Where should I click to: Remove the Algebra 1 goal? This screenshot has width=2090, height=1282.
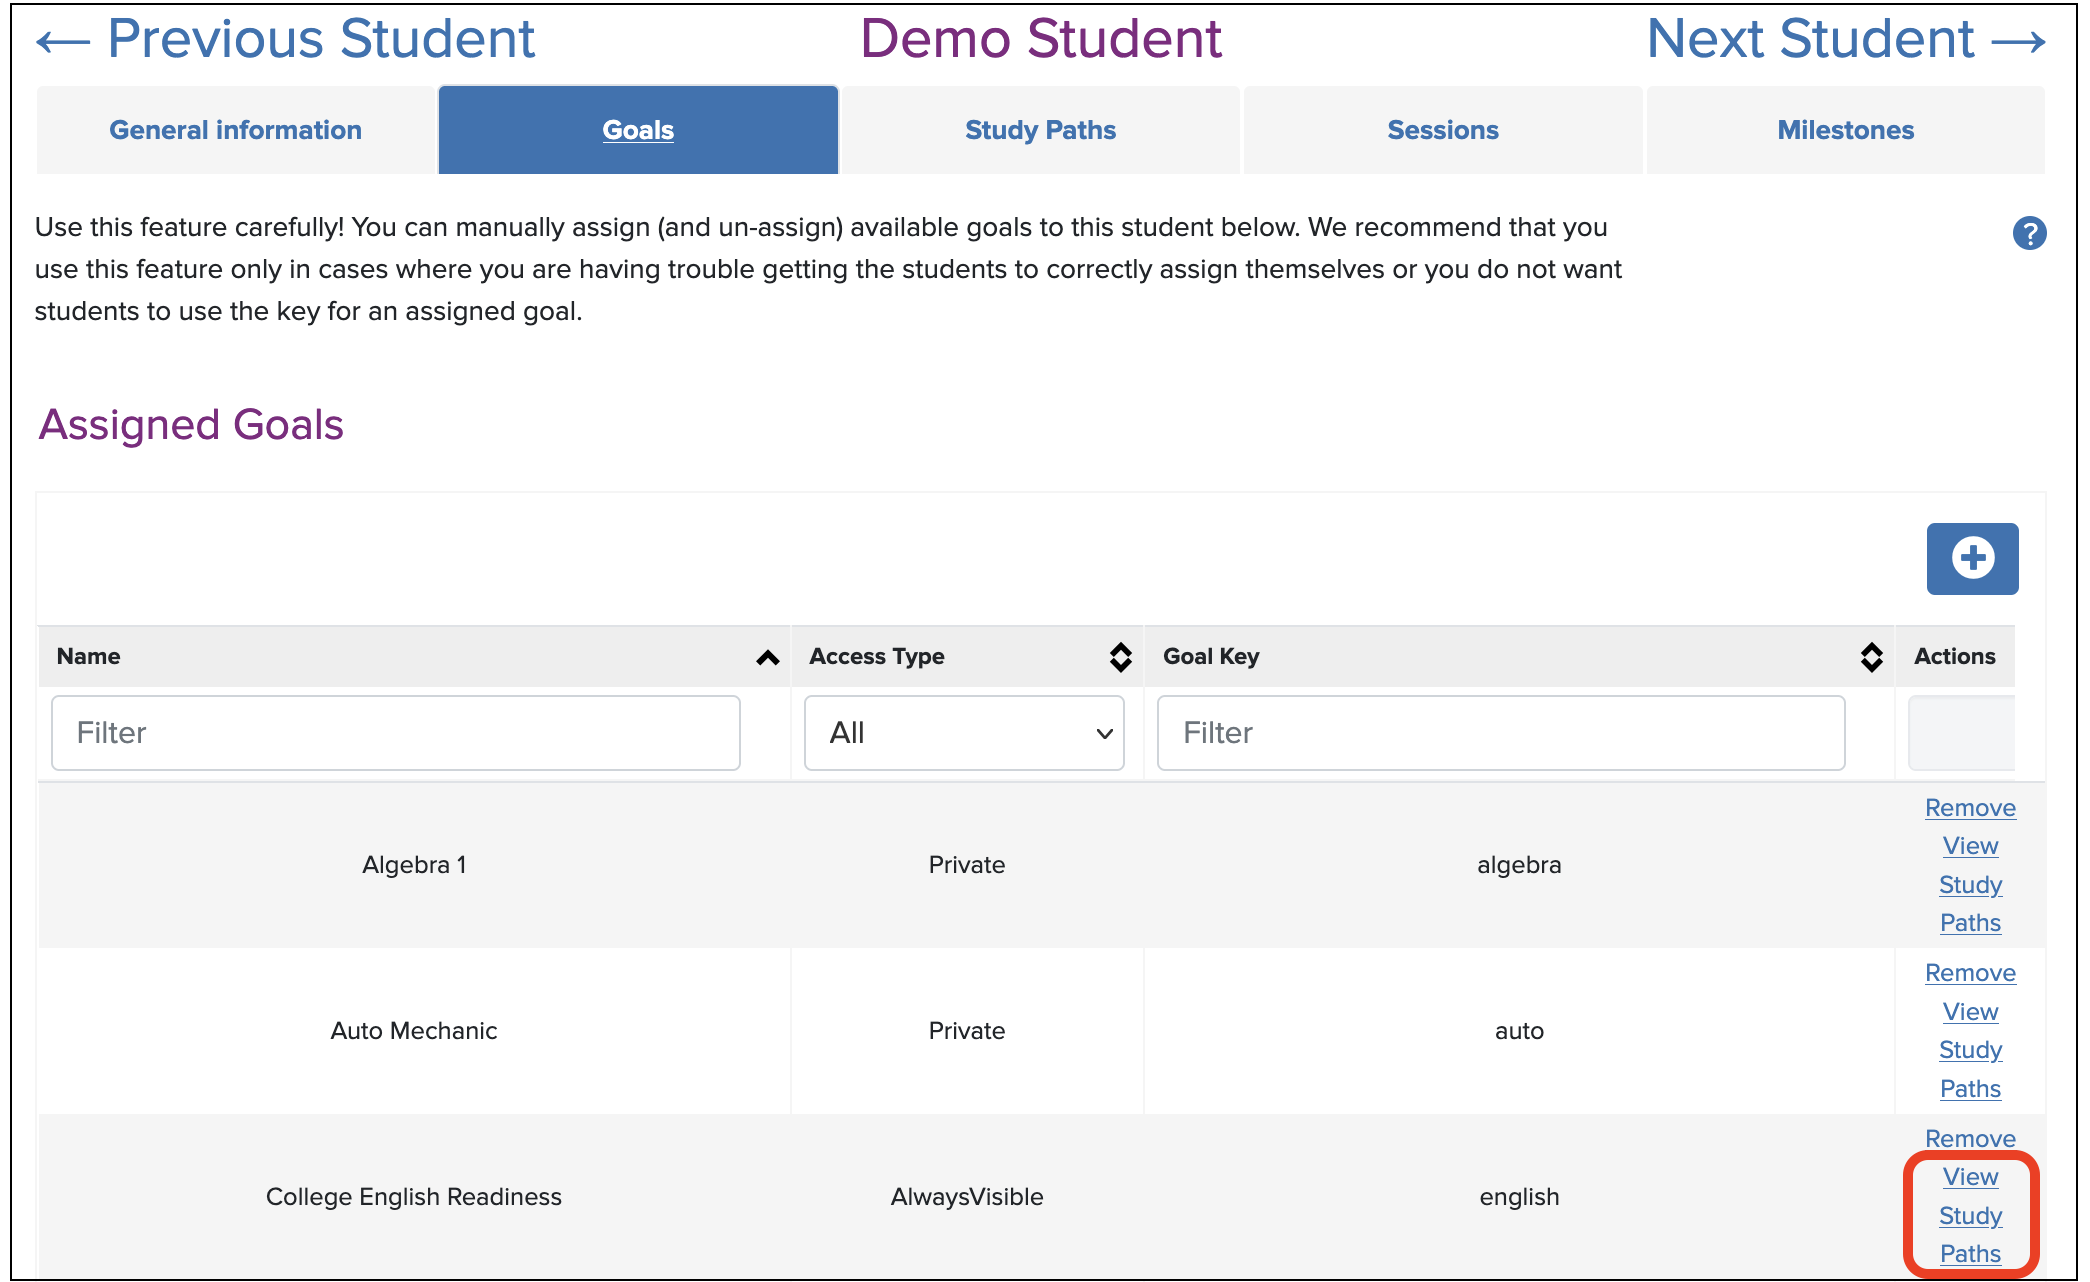point(1970,808)
